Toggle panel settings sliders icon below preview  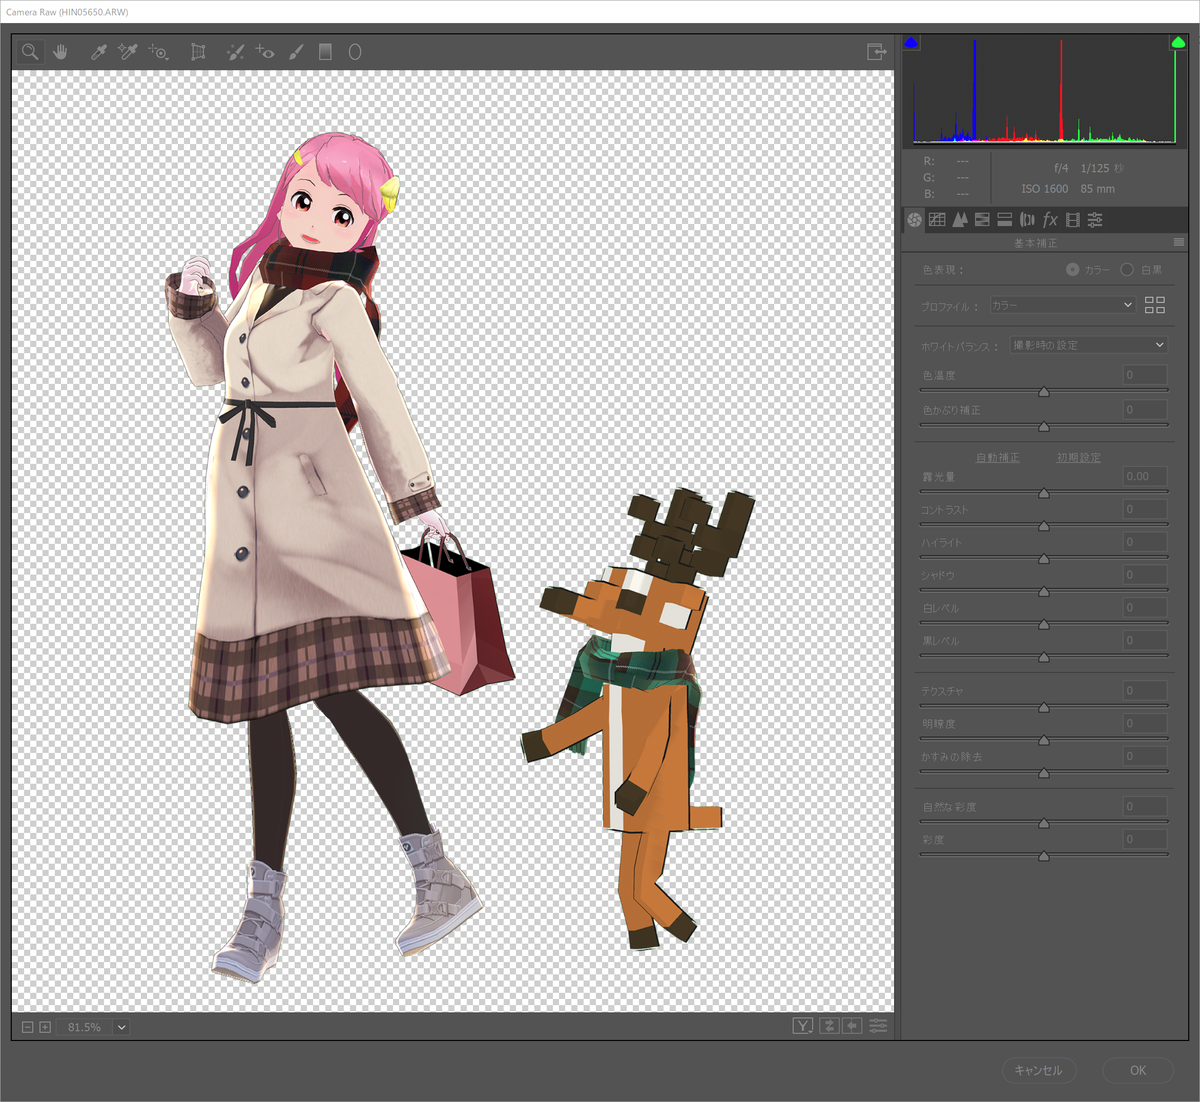point(878,1026)
